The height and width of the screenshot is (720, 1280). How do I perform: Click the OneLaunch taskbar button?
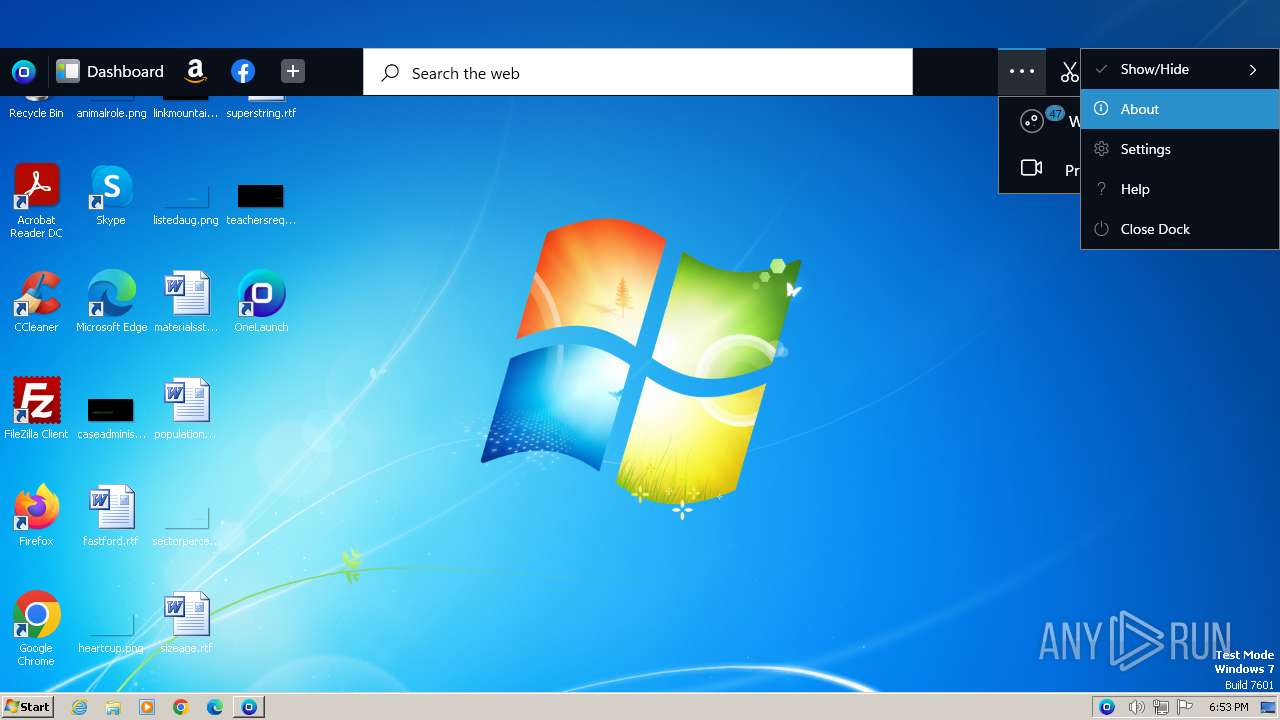[249, 707]
